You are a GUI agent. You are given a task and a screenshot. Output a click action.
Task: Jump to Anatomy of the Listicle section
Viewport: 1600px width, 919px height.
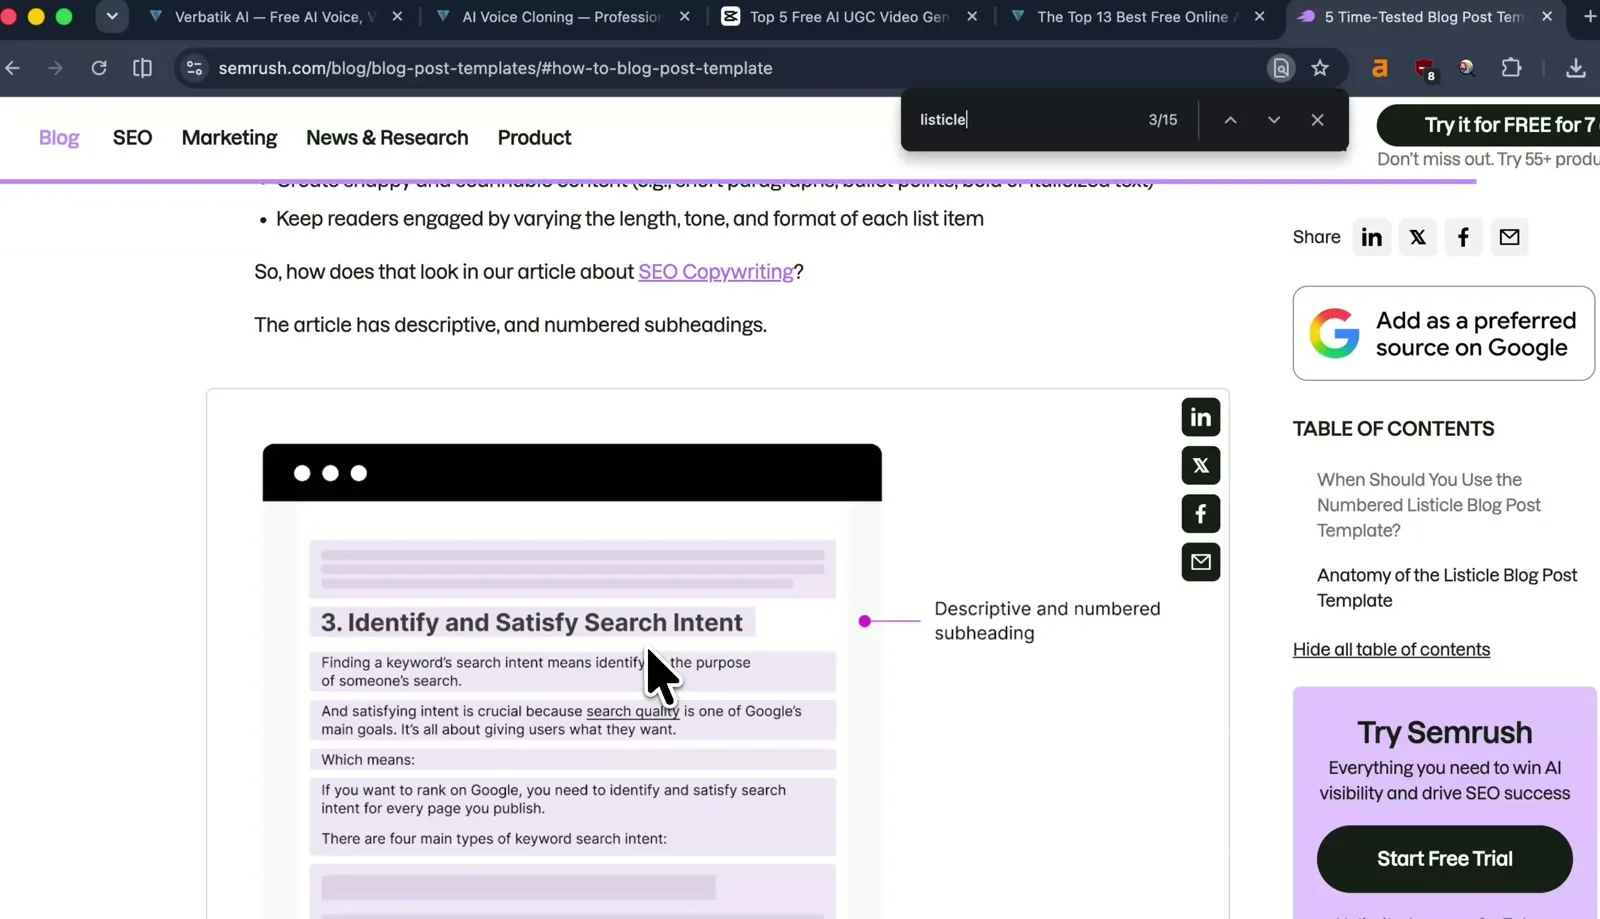click(x=1447, y=588)
